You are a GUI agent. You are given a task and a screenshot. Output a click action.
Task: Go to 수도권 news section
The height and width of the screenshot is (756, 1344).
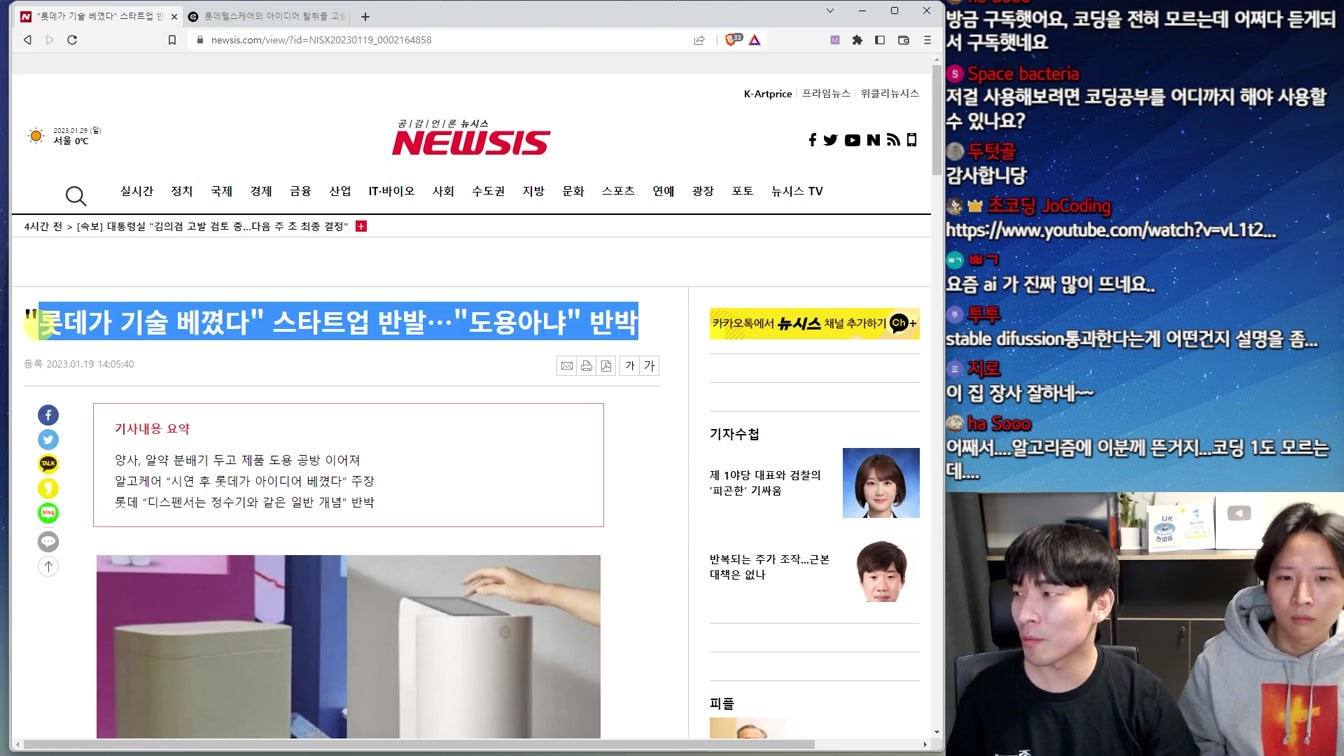pyautogui.click(x=488, y=191)
